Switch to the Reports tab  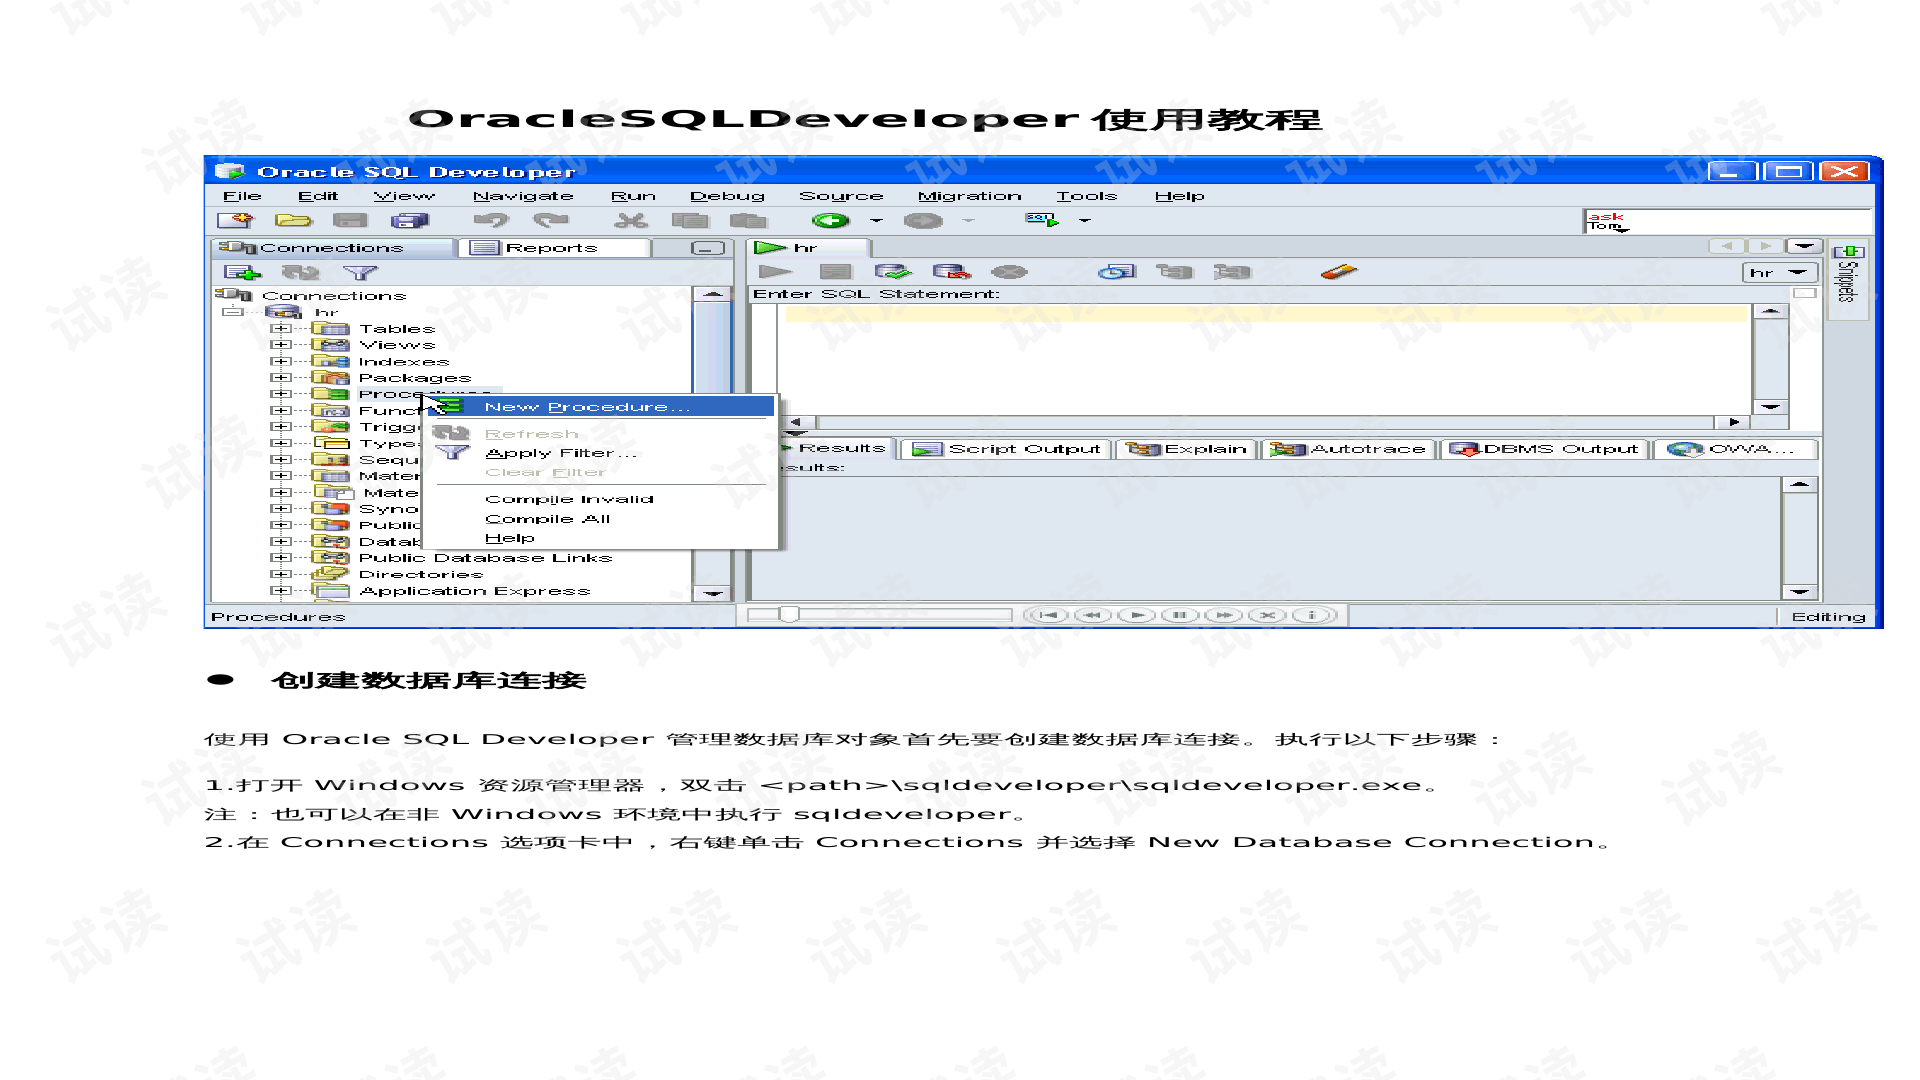pyautogui.click(x=549, y=248)
